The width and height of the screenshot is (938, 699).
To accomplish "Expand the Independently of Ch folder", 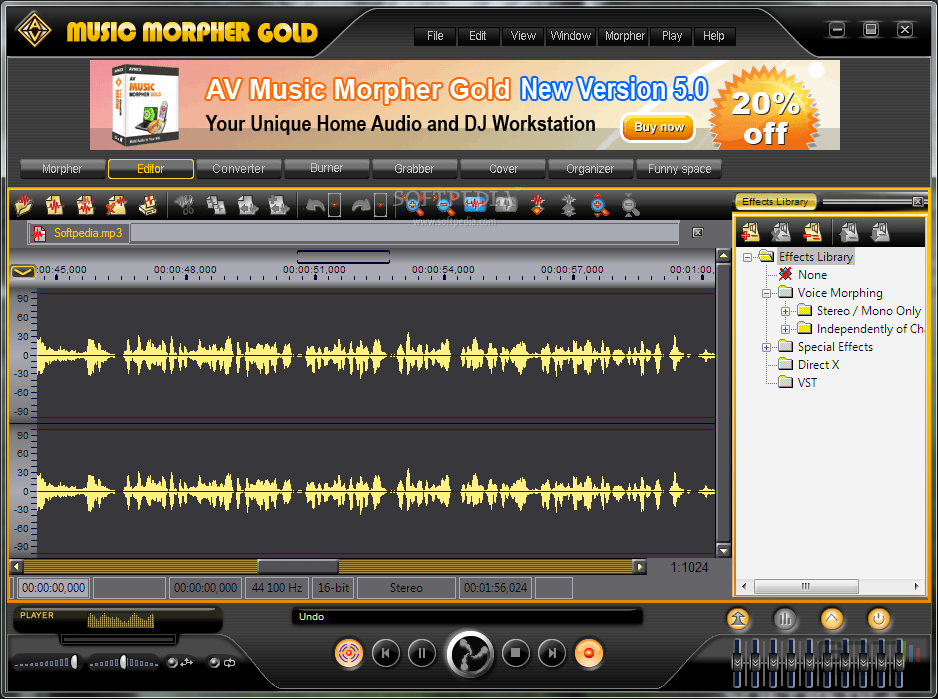I will pos(785,329).
